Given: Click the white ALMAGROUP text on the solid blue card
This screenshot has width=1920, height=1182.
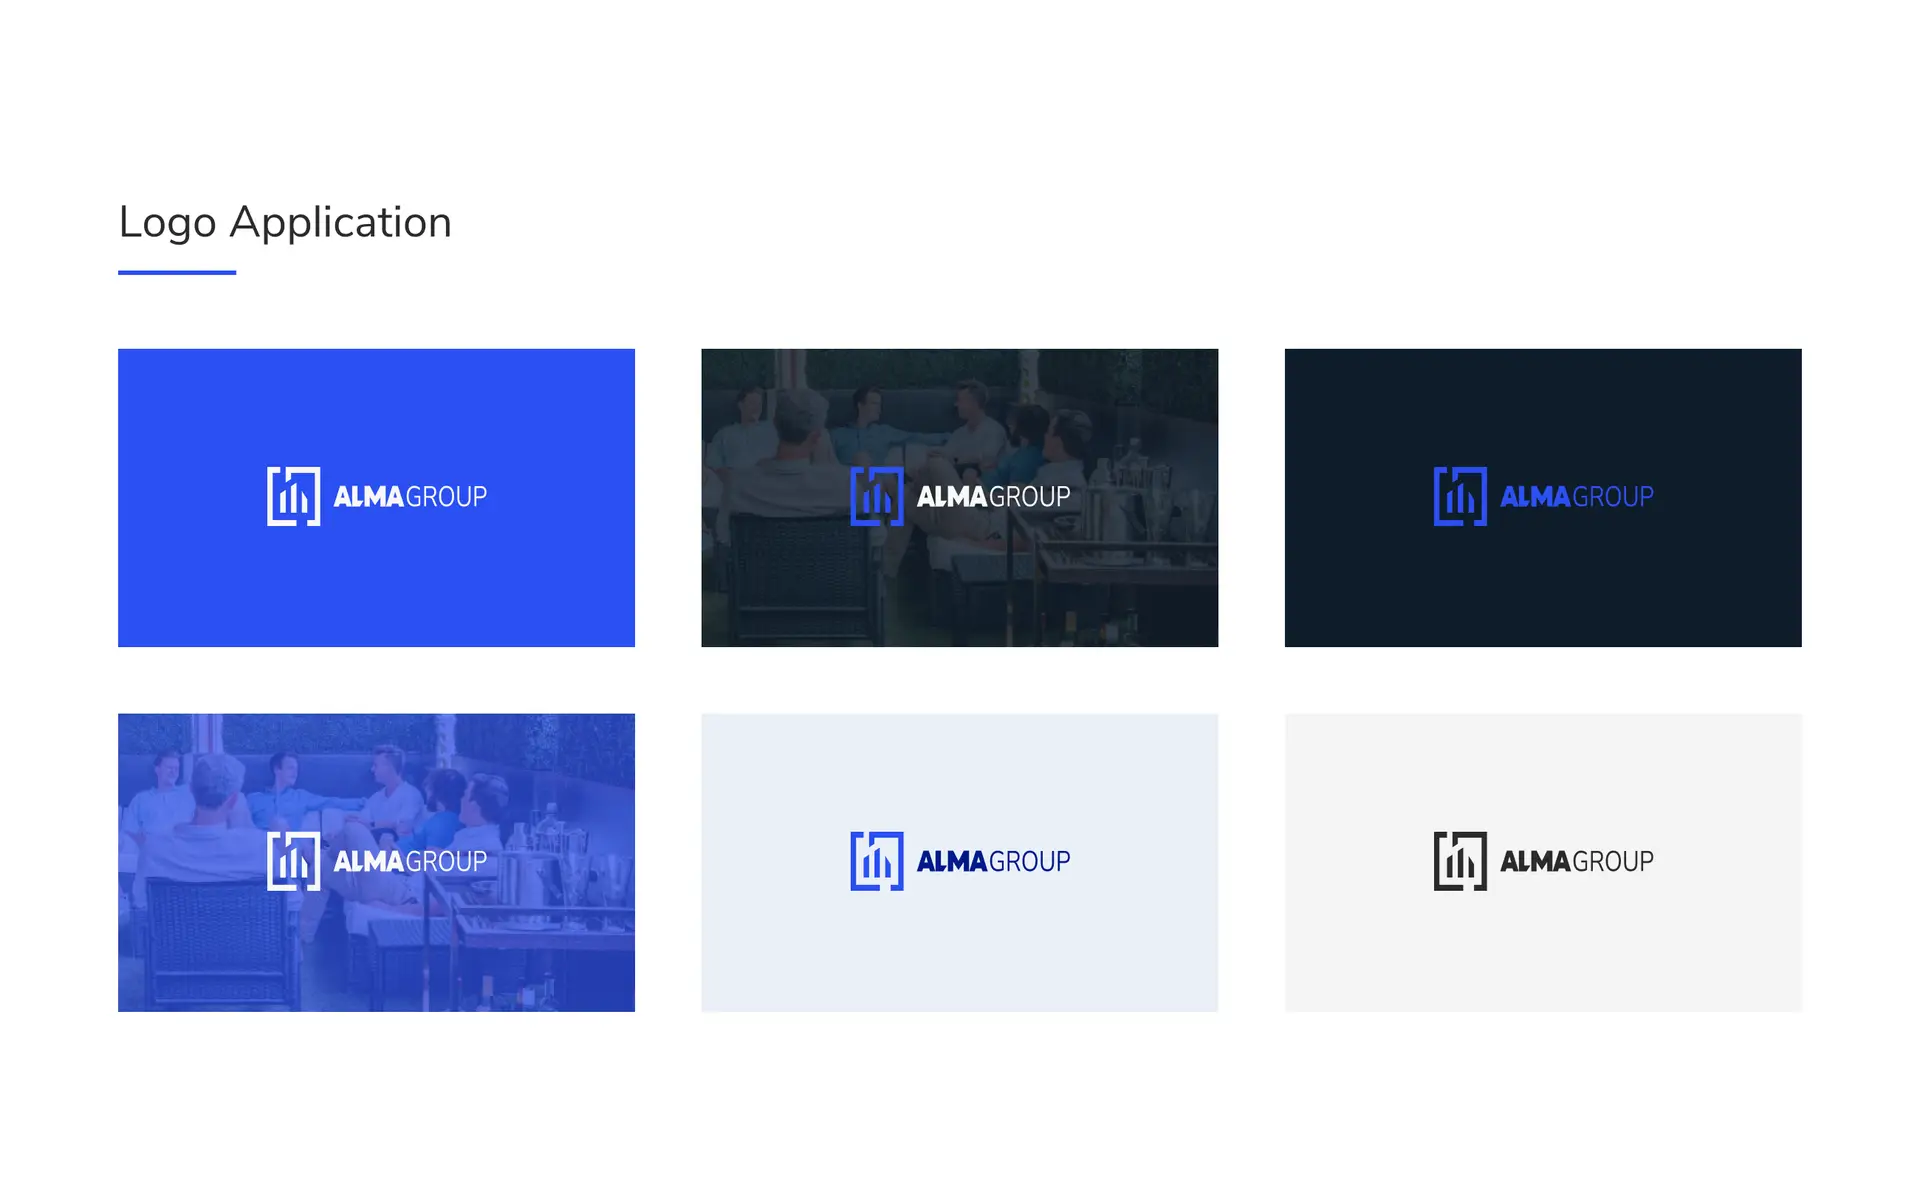Looking at the screenshot, I should pos(410,497).
